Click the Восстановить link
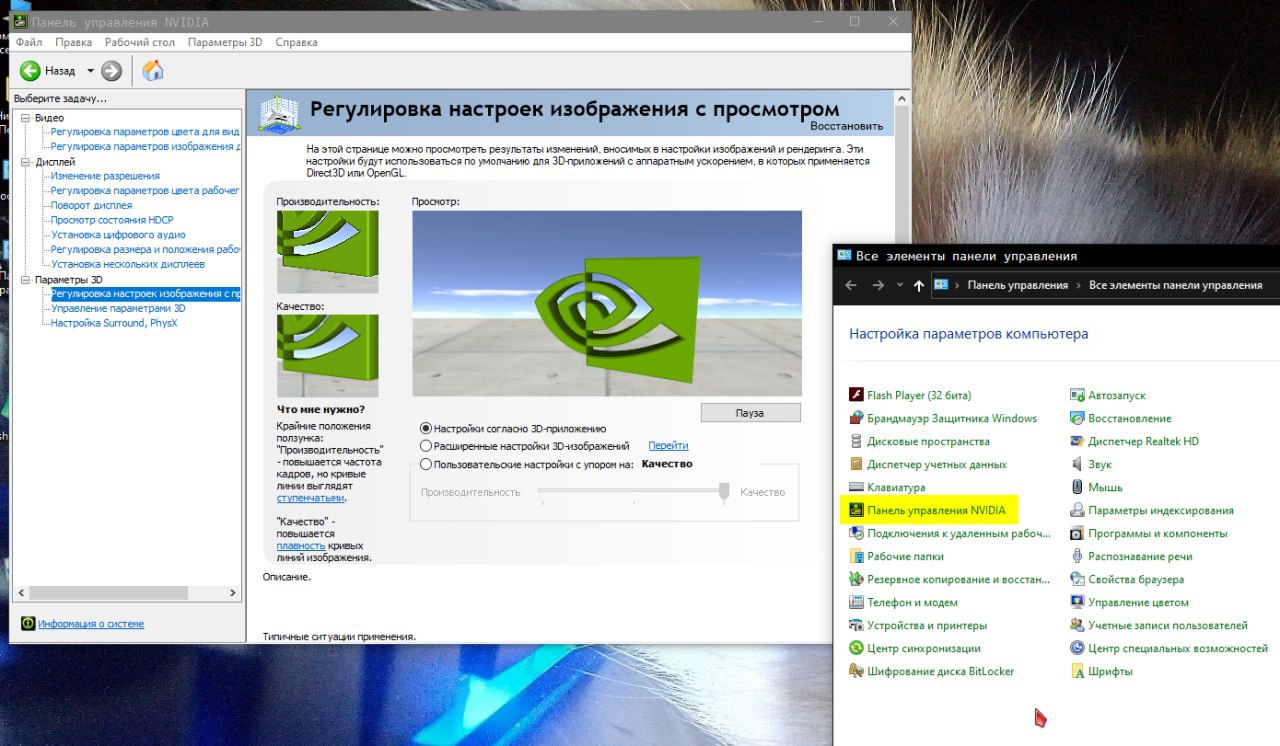Image resolution: width=1280 pixels, height=746 pixels. tap(847, 126)
